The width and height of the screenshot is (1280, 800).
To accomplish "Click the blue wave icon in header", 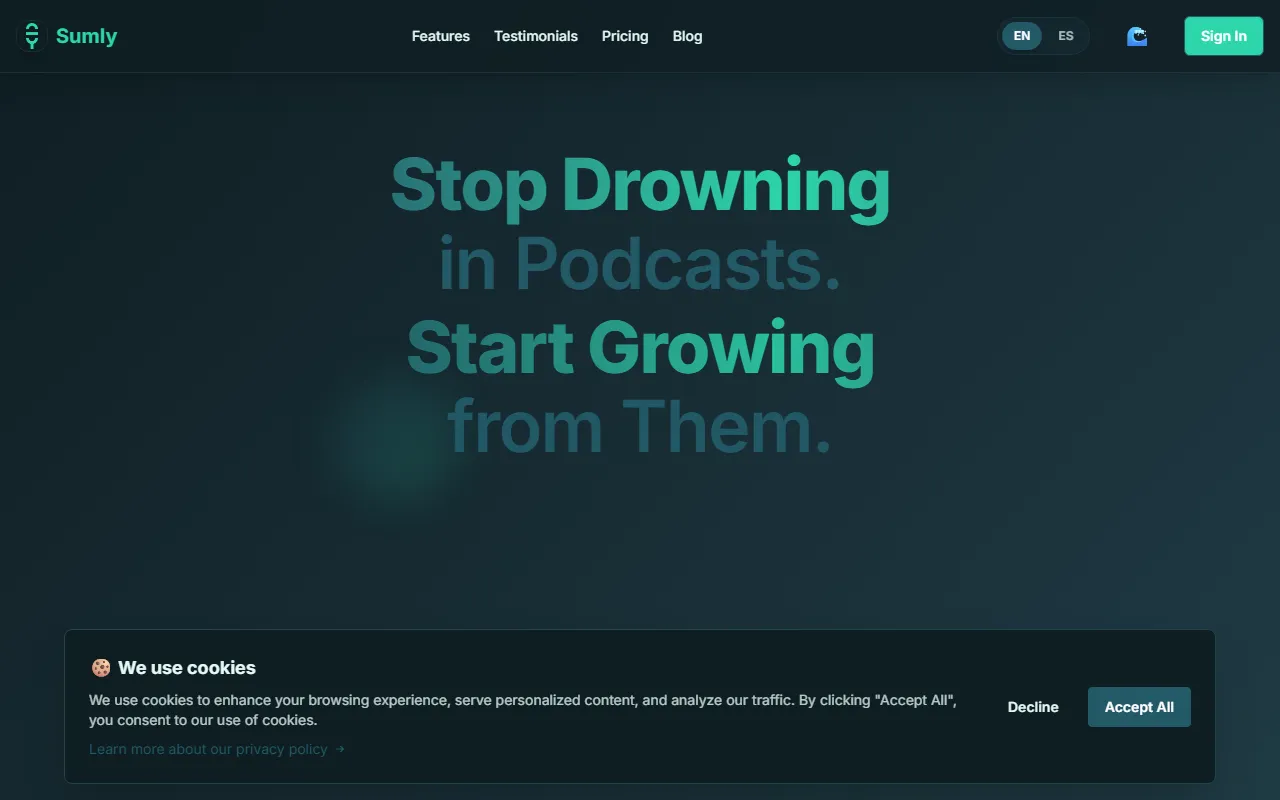I will pos(1137,37).
